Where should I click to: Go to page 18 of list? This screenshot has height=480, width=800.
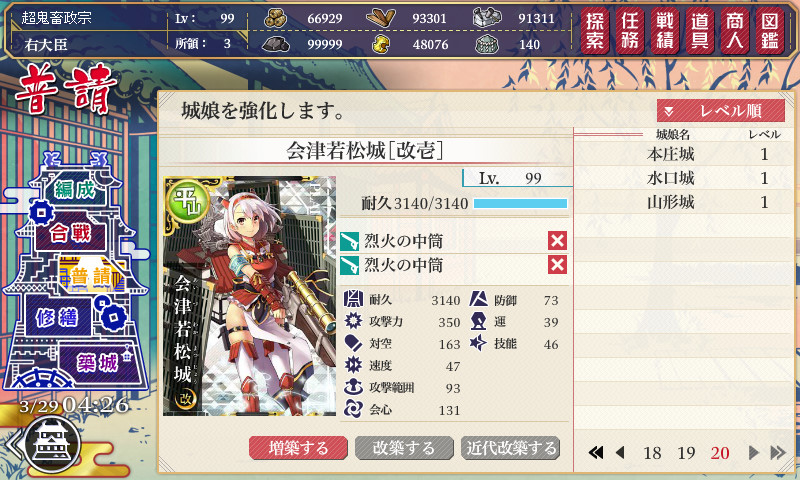[652, 452]
